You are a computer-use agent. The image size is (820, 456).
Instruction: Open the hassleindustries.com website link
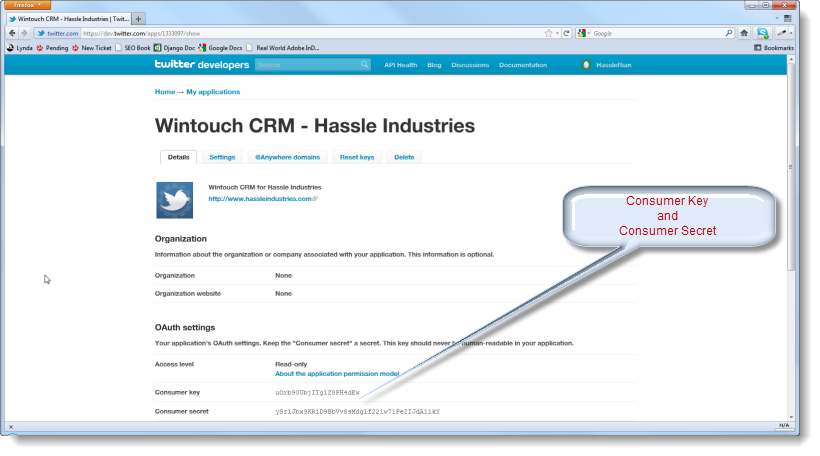260,199
